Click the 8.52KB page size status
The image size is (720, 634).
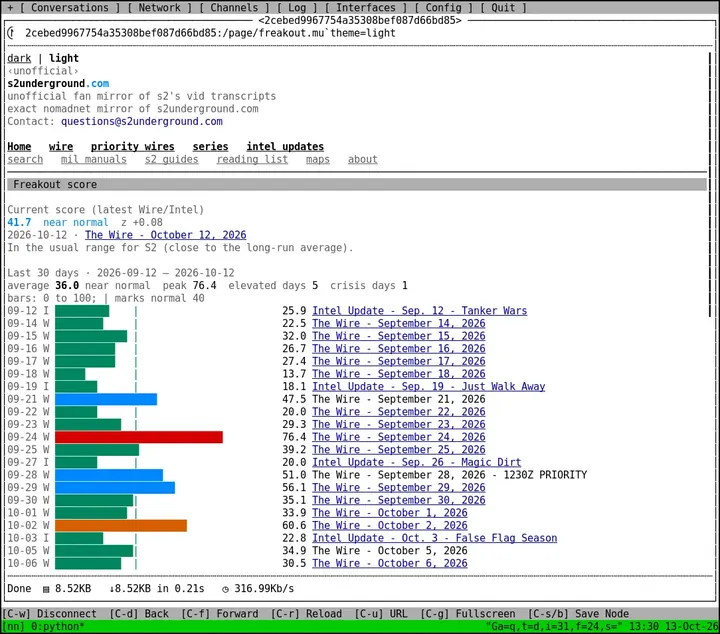(67, 589)
